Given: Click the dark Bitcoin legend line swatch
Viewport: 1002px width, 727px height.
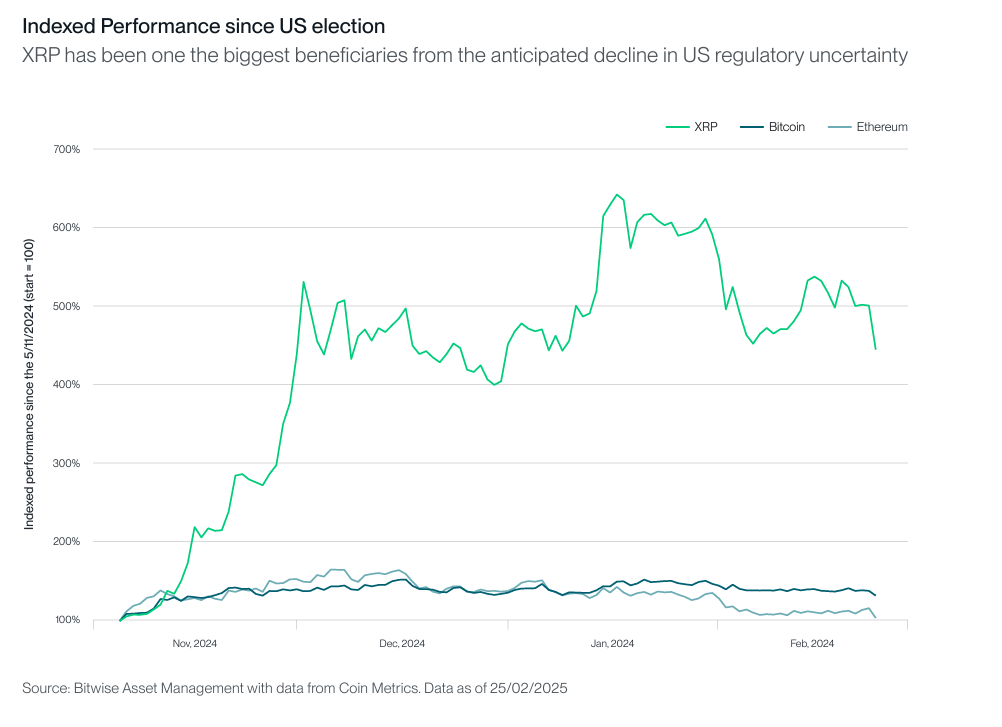Looking at the screenshot, I should pos(751,127).
